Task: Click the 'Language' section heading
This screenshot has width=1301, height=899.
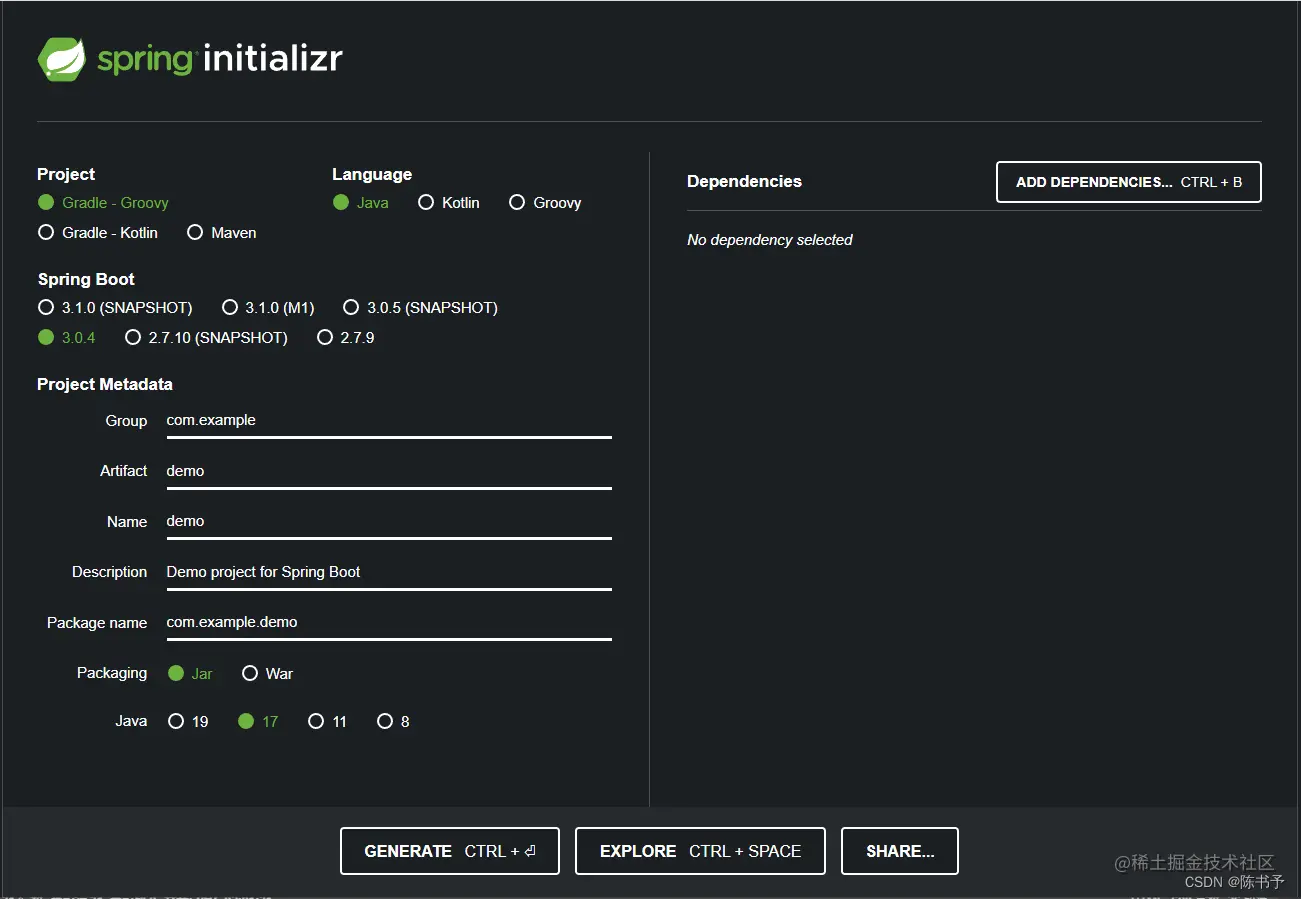Action: (x=372, y=174)
